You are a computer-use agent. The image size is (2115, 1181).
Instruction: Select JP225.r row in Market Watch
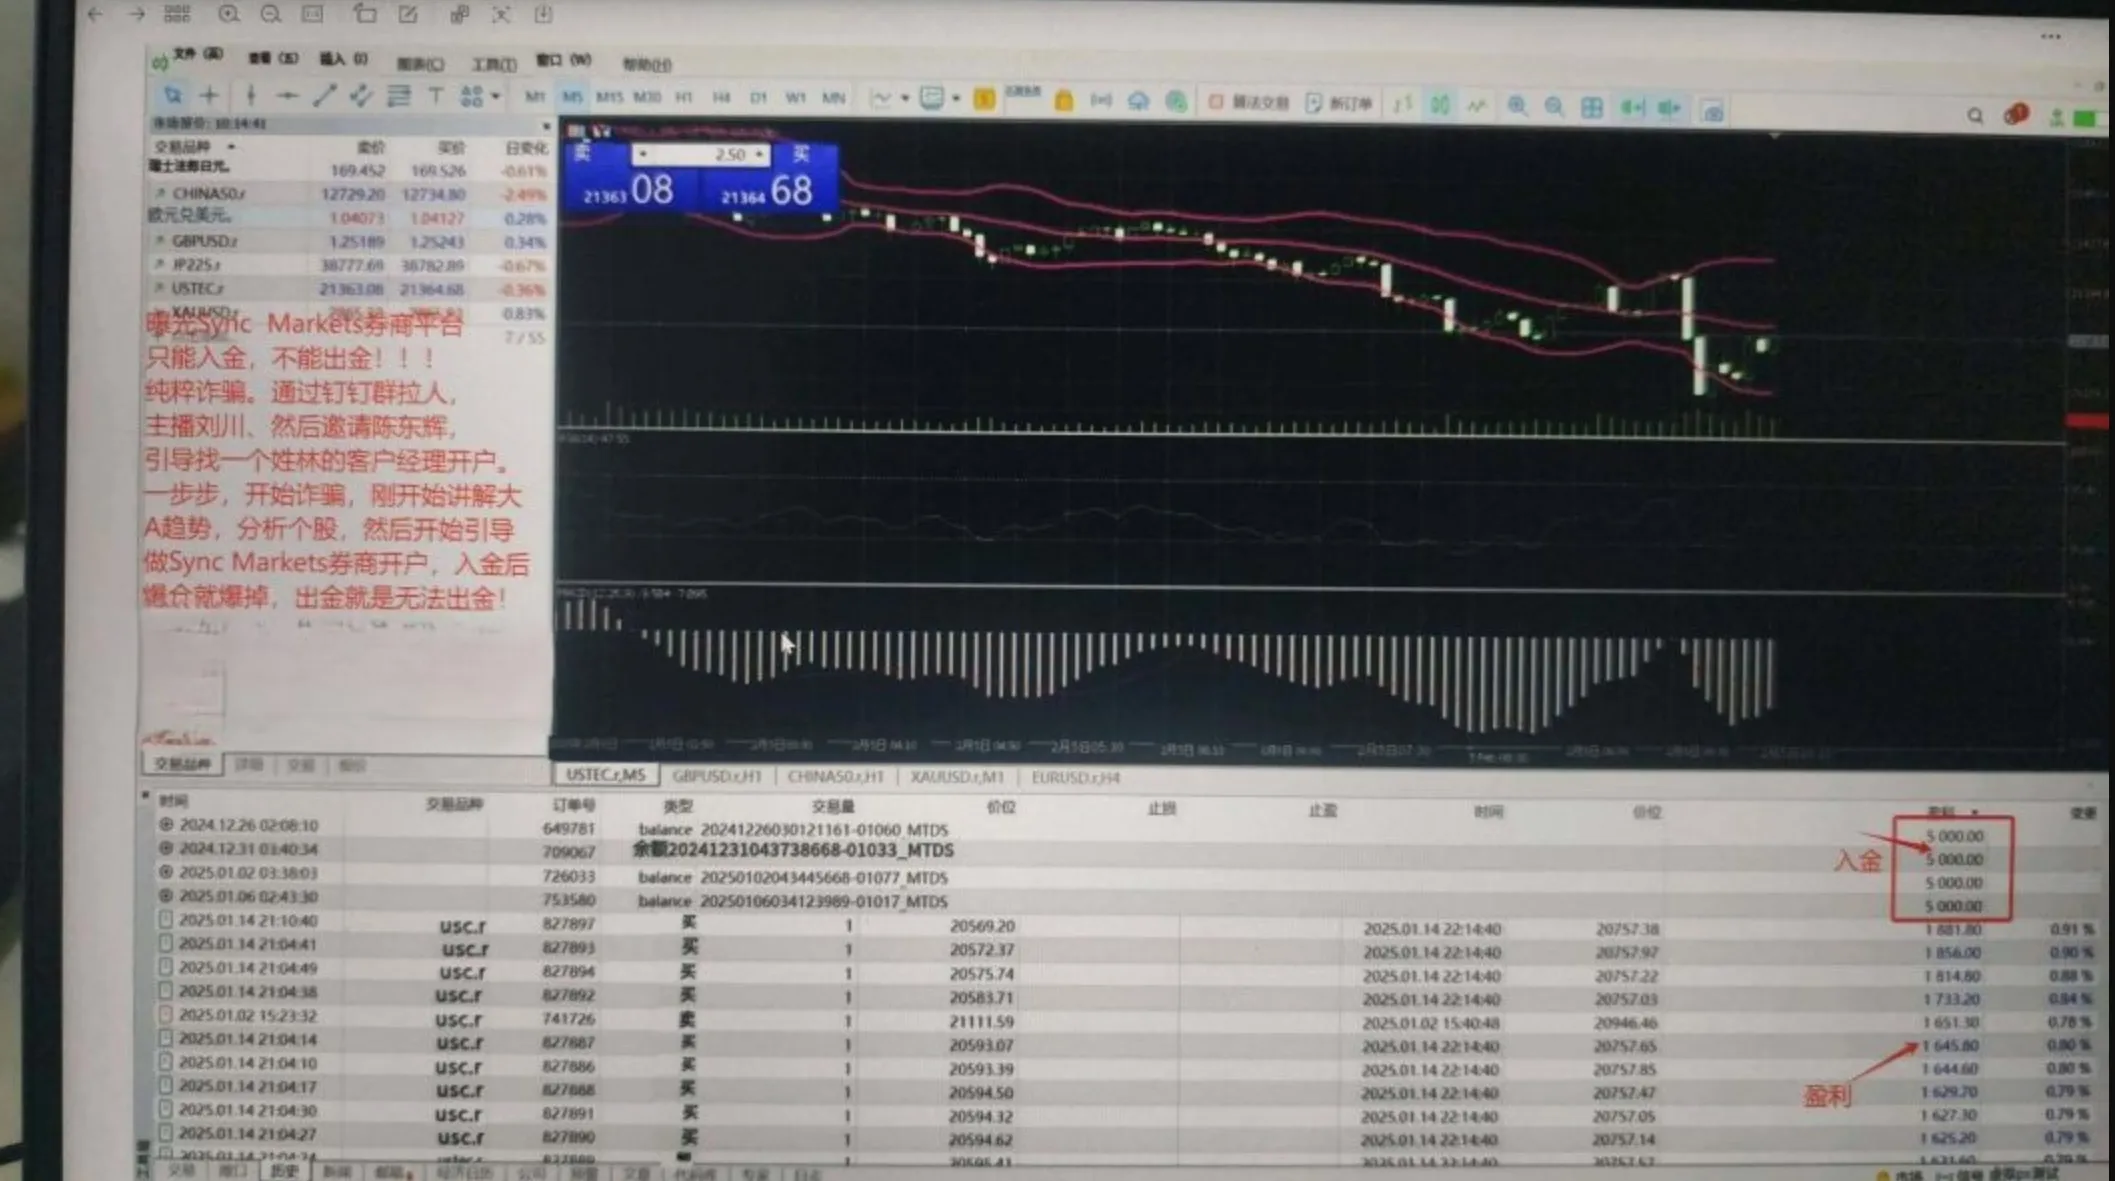tap(349, 265)
